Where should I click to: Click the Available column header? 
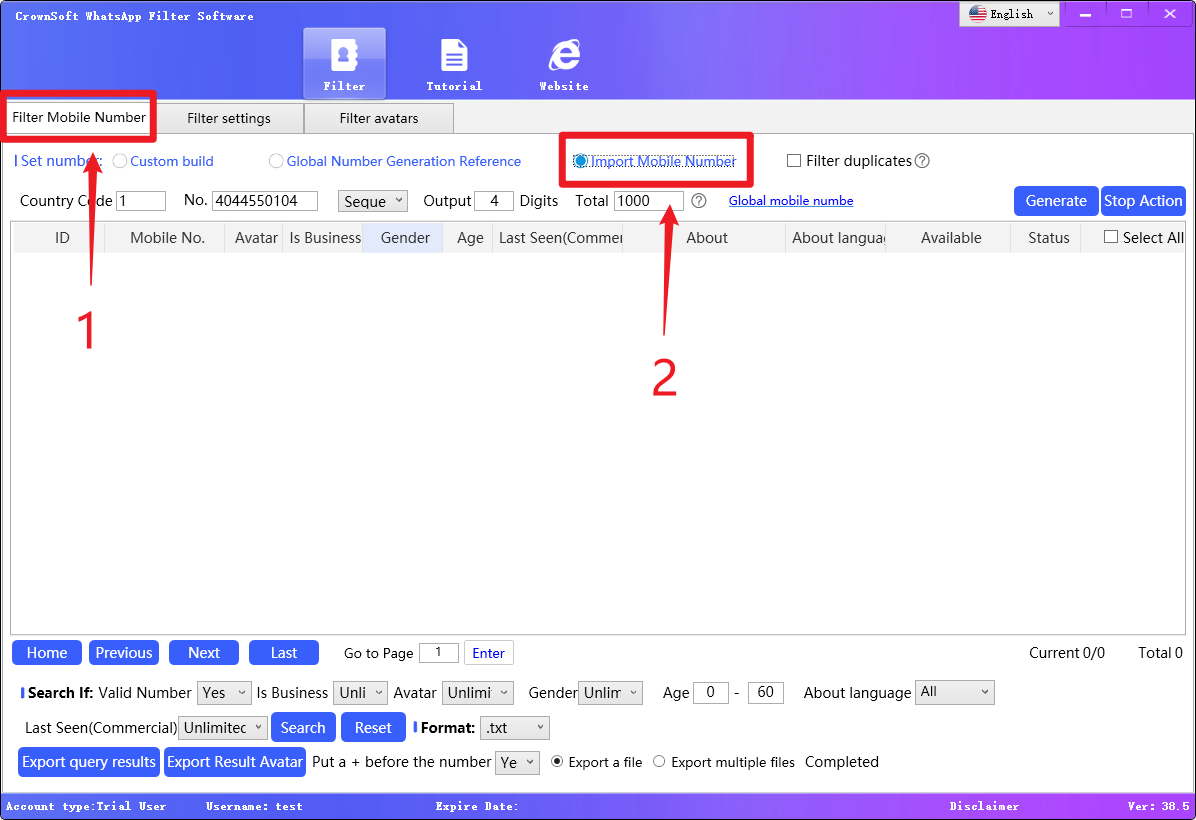950,238
